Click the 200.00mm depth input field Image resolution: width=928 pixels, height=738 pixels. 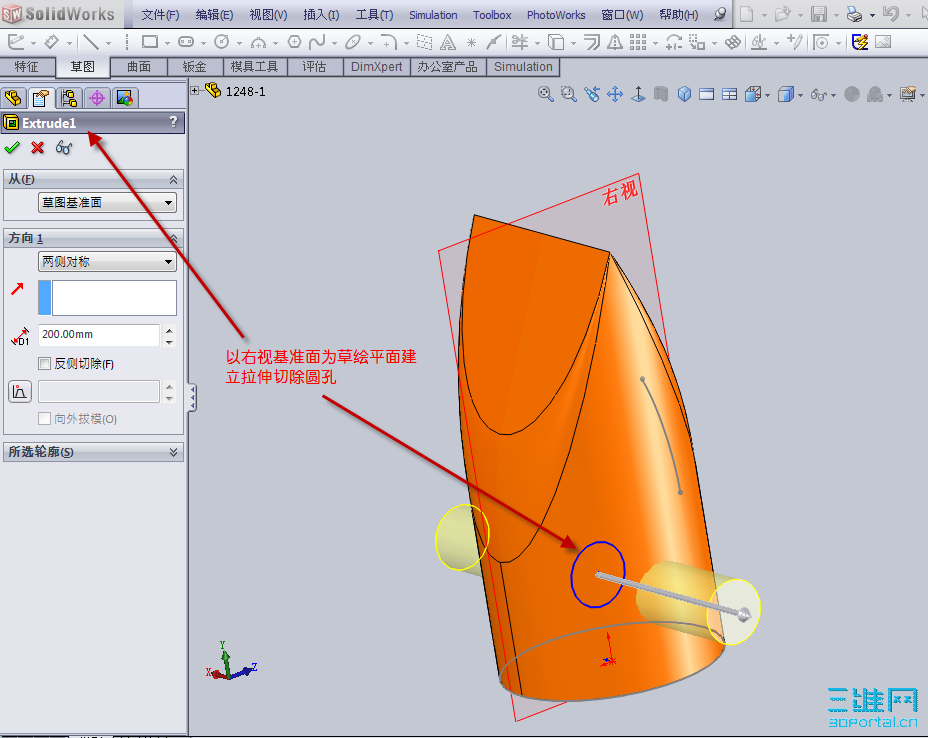[x=99, y=334]
